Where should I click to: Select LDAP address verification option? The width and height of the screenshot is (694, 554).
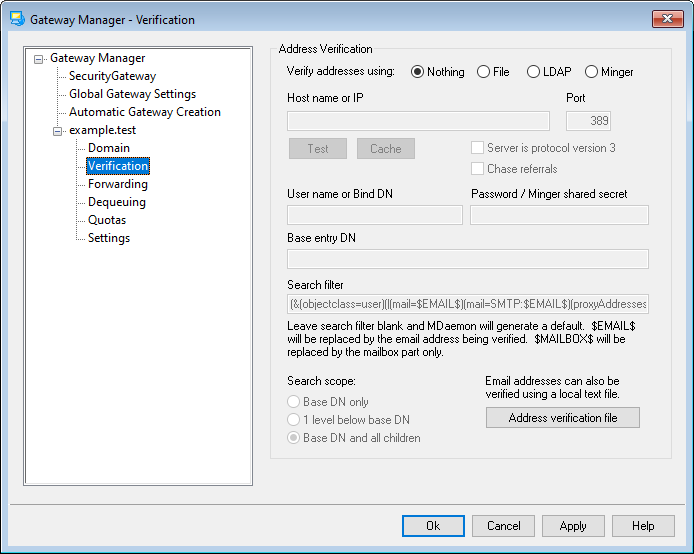point(534,72)
